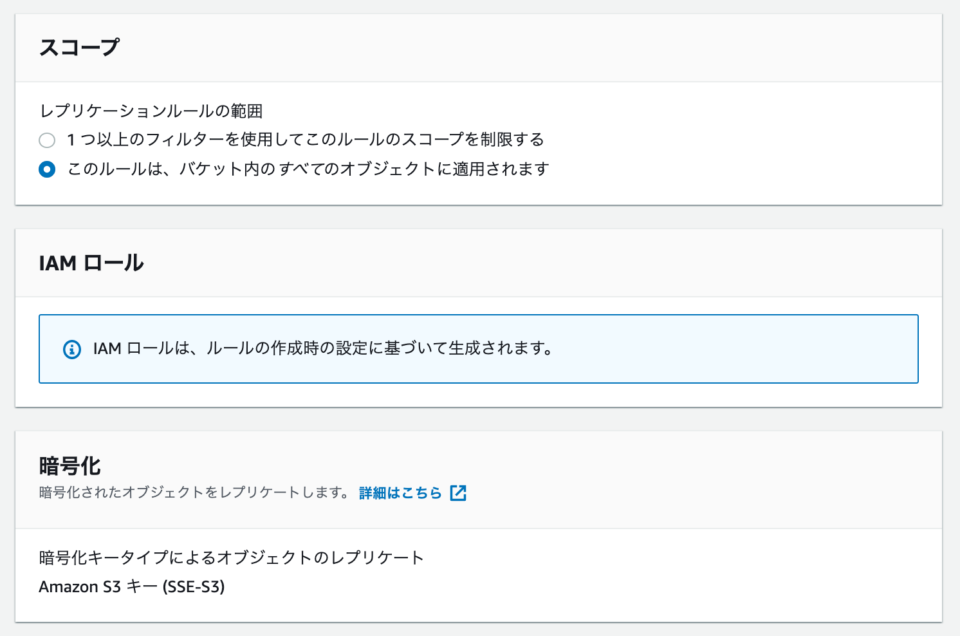Image resolution: width=960 pixels, height=636 pixels.
Task: Click the スコープ section heading
Action: click(x=80, y=47)
